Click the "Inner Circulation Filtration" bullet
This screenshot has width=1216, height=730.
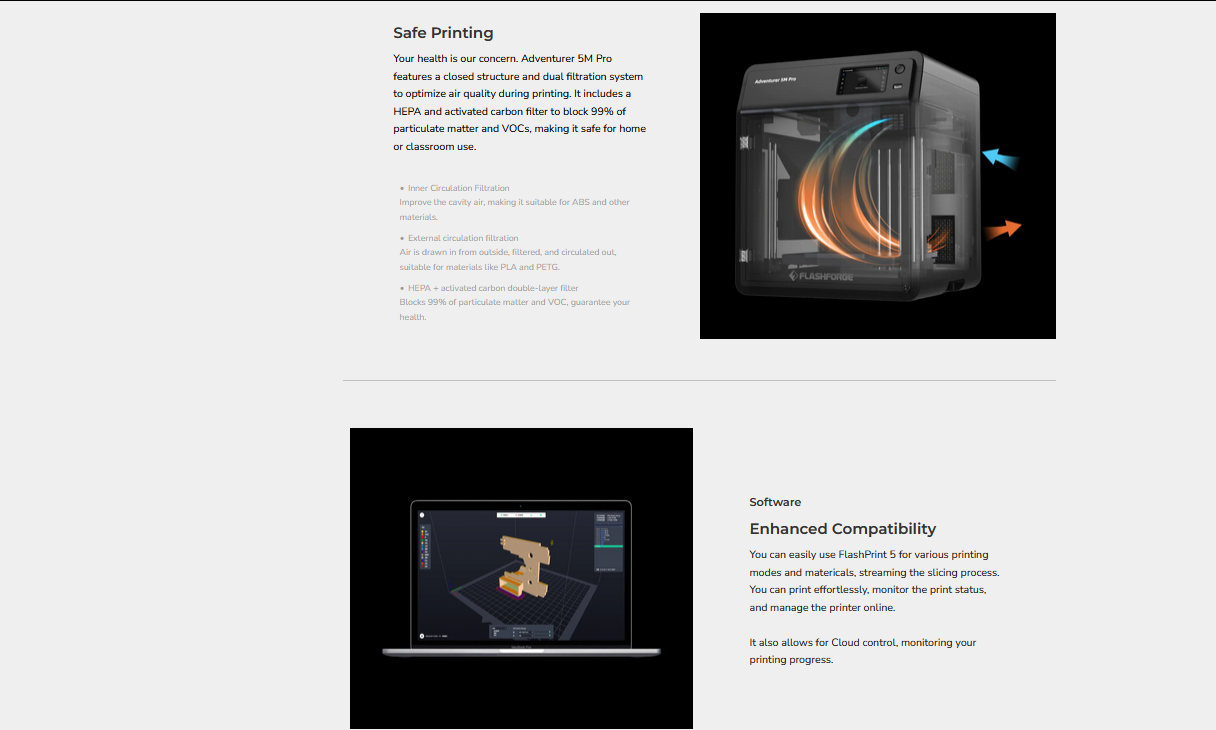[x=458, y=188]
